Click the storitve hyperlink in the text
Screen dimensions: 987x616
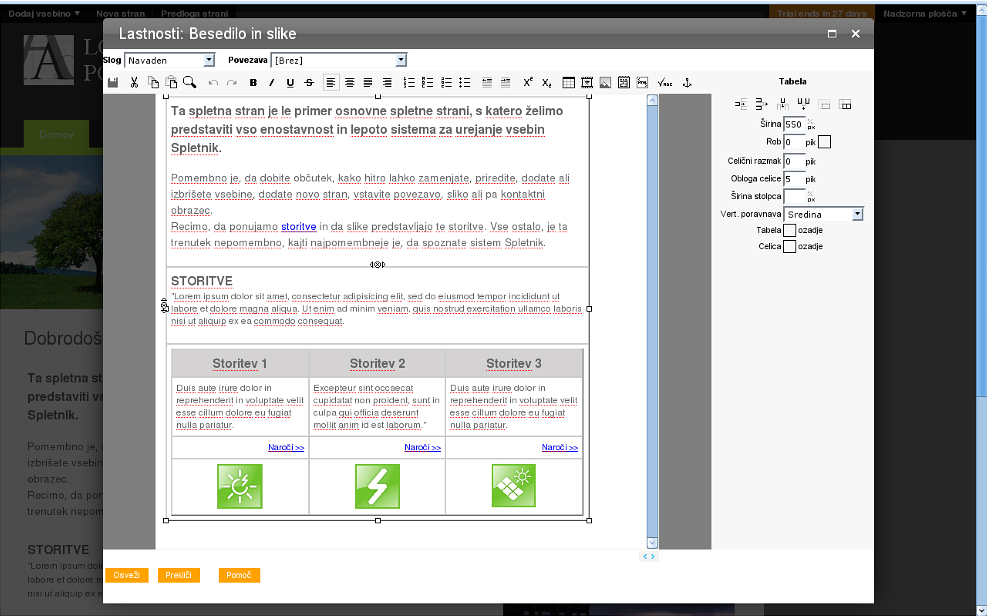point(298,227)
